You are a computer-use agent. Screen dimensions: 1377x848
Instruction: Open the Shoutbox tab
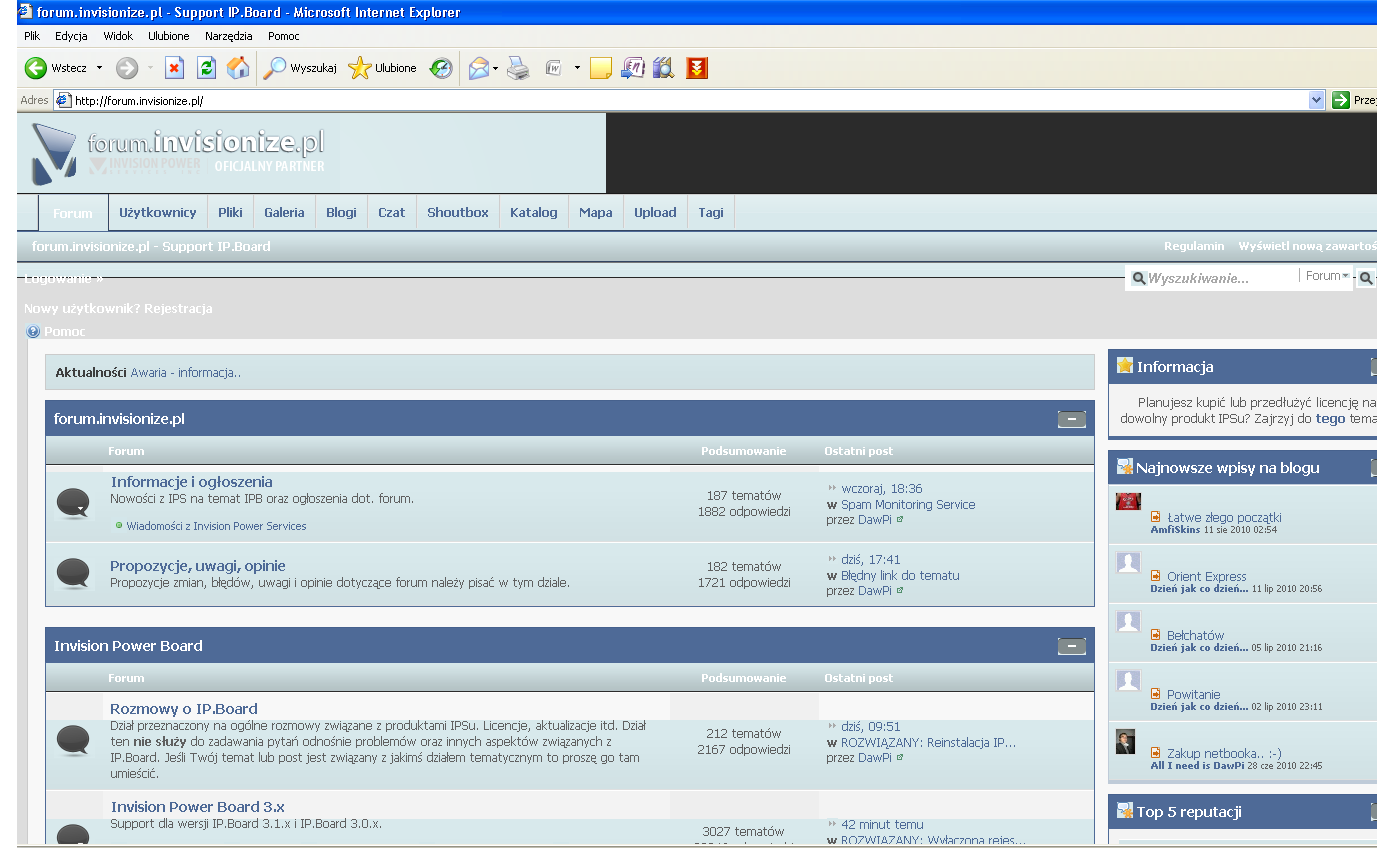(457, 212)
